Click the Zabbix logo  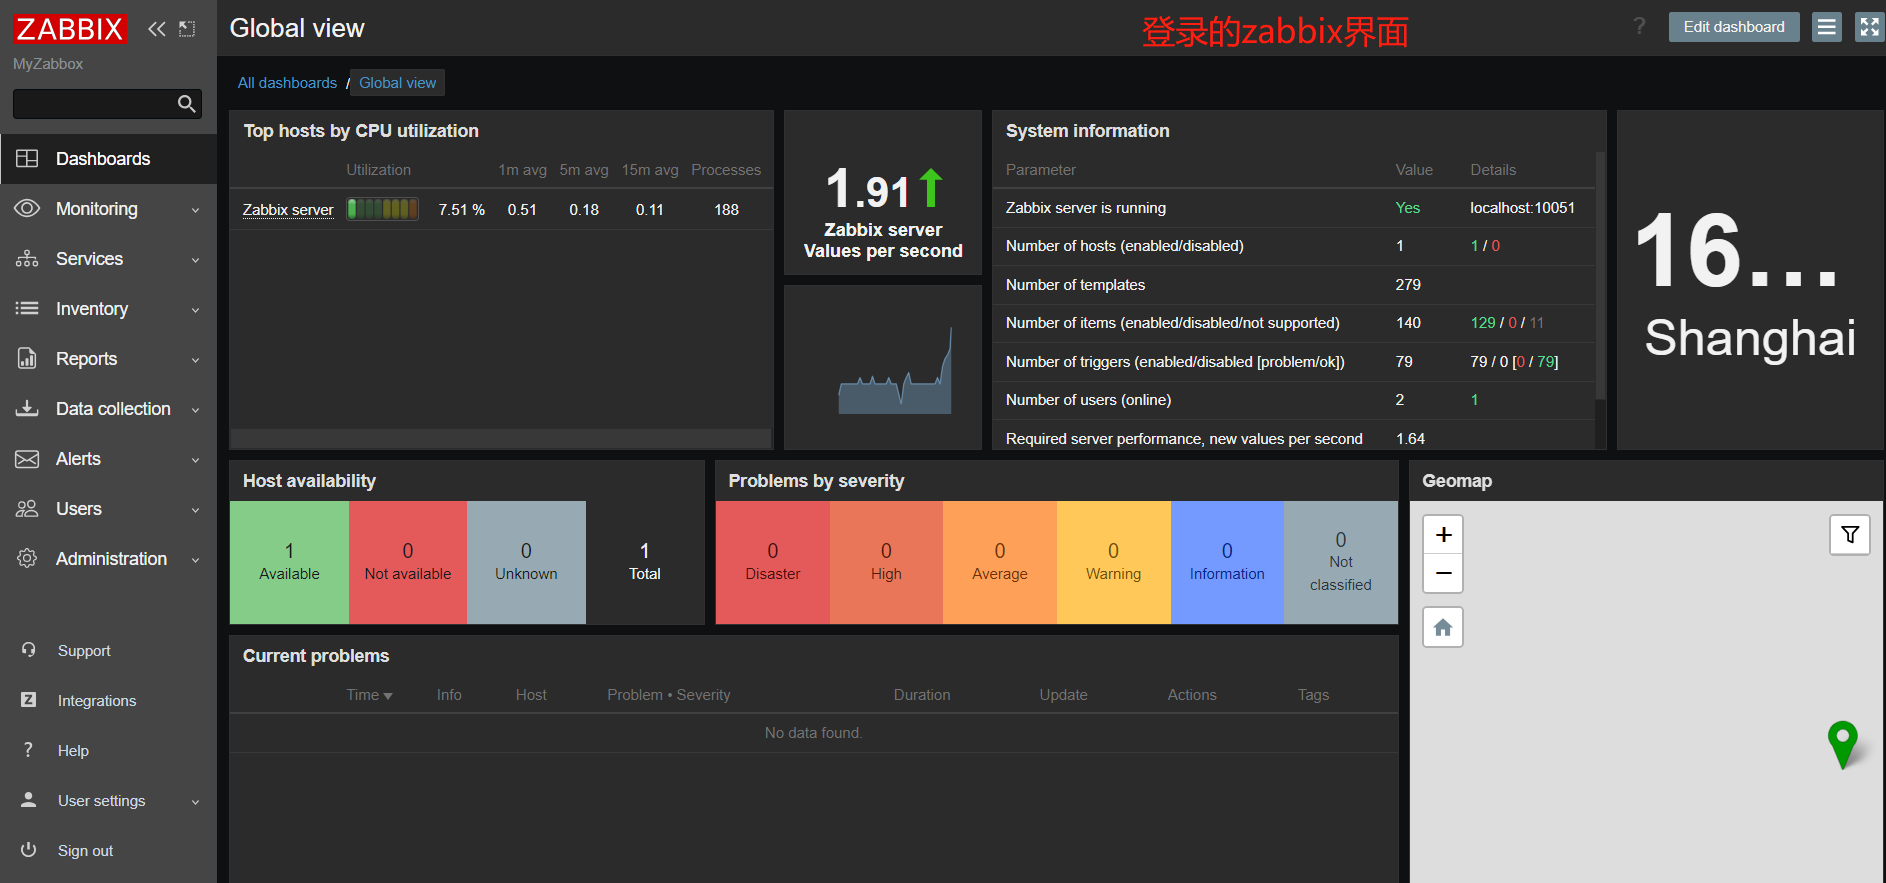coord(69,29)
